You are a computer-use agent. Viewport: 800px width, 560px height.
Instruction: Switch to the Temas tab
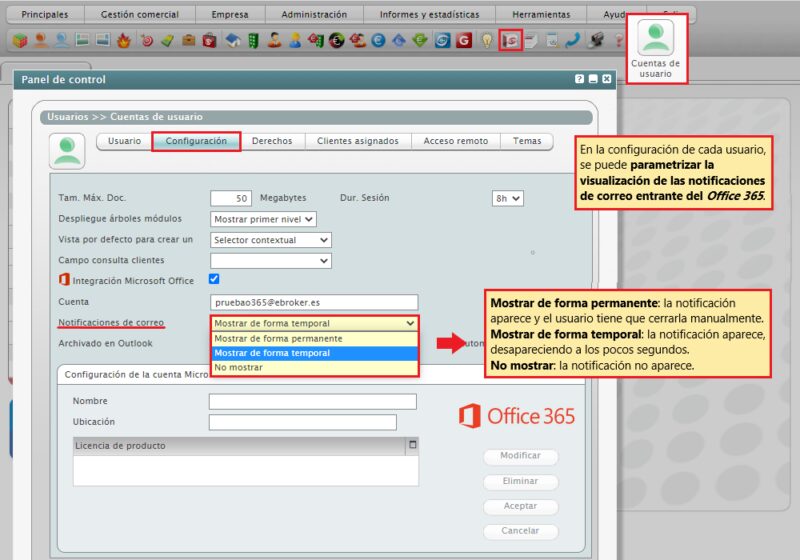click(527, 141)
